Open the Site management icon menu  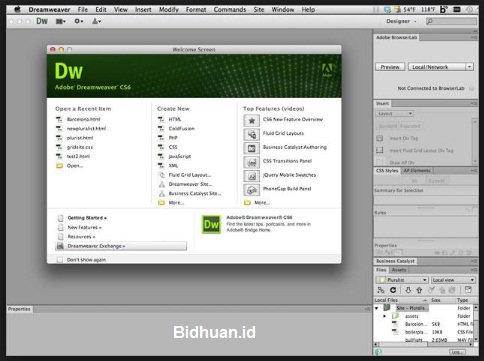click(96, 21)
